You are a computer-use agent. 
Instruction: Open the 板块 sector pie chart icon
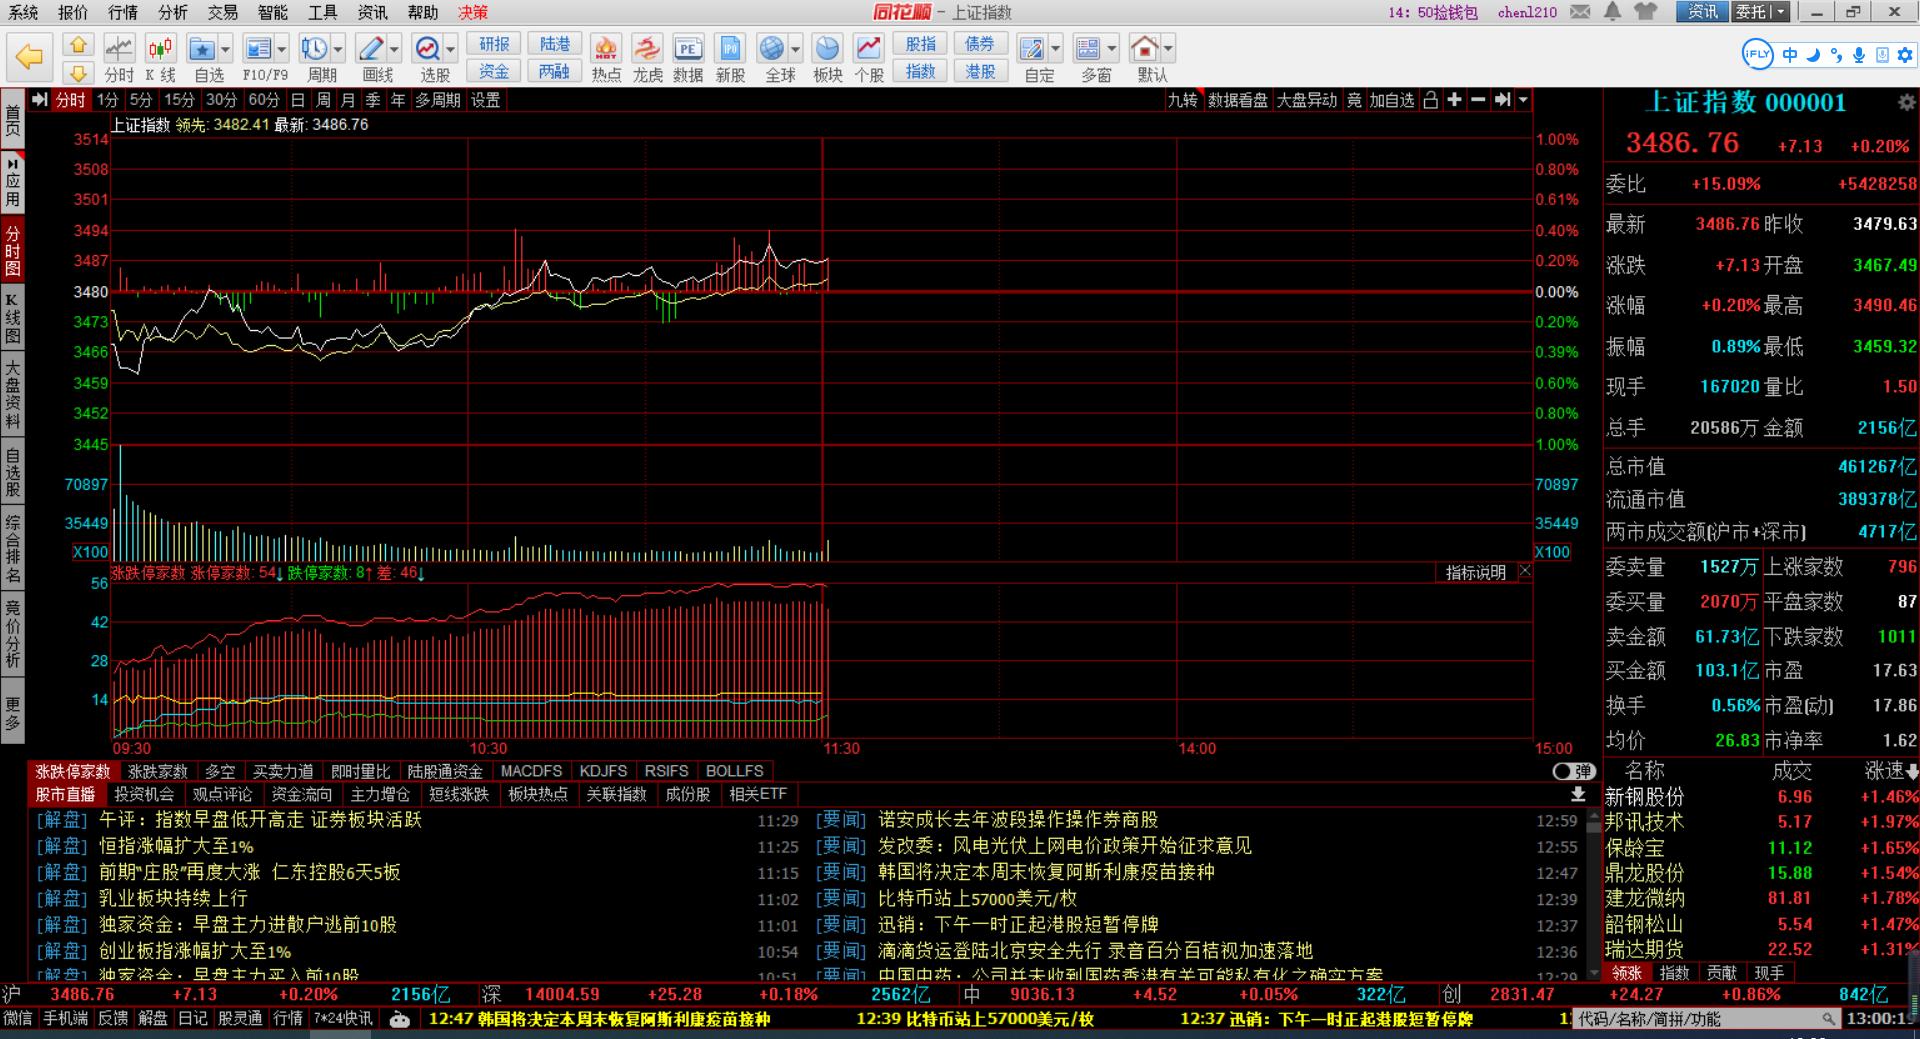click(x=827, y=57)
